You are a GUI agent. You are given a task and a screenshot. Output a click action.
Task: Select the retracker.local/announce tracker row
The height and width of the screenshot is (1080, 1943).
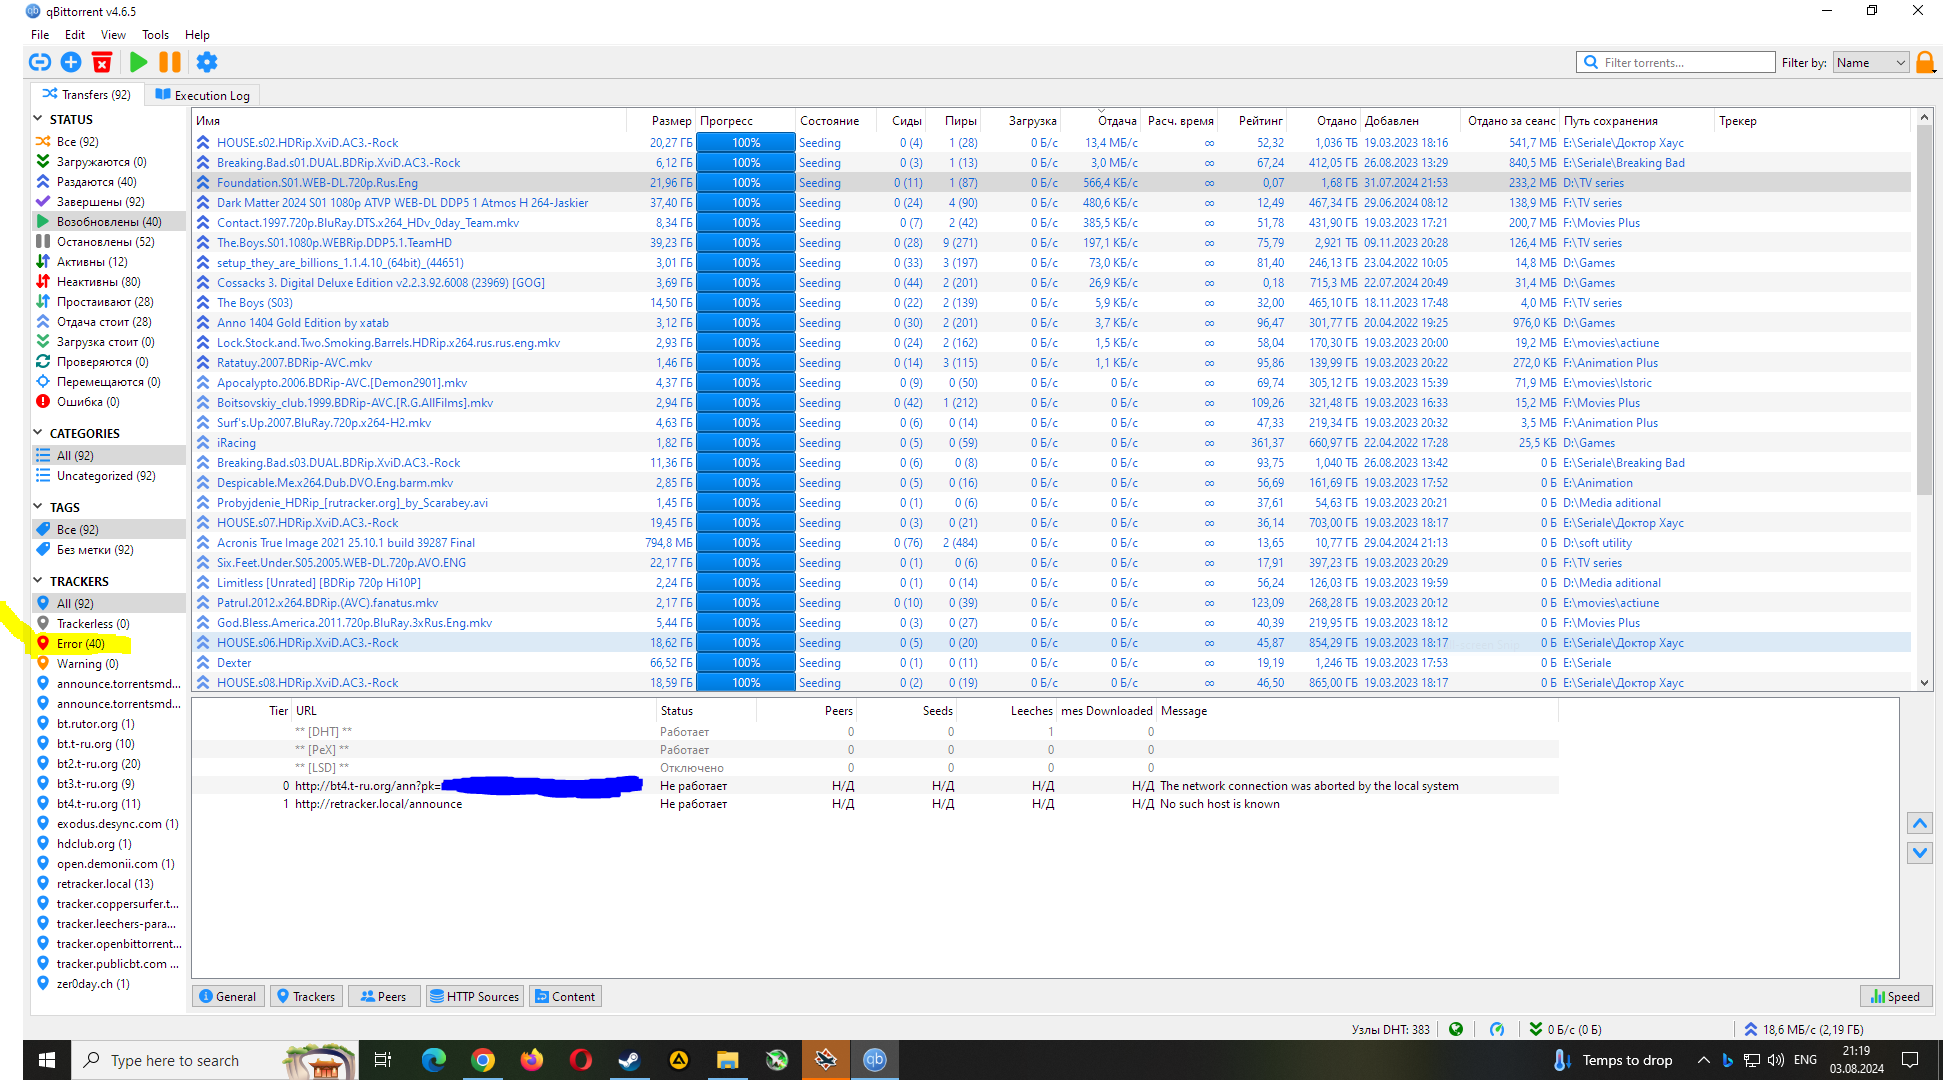(x=875, y=803)
